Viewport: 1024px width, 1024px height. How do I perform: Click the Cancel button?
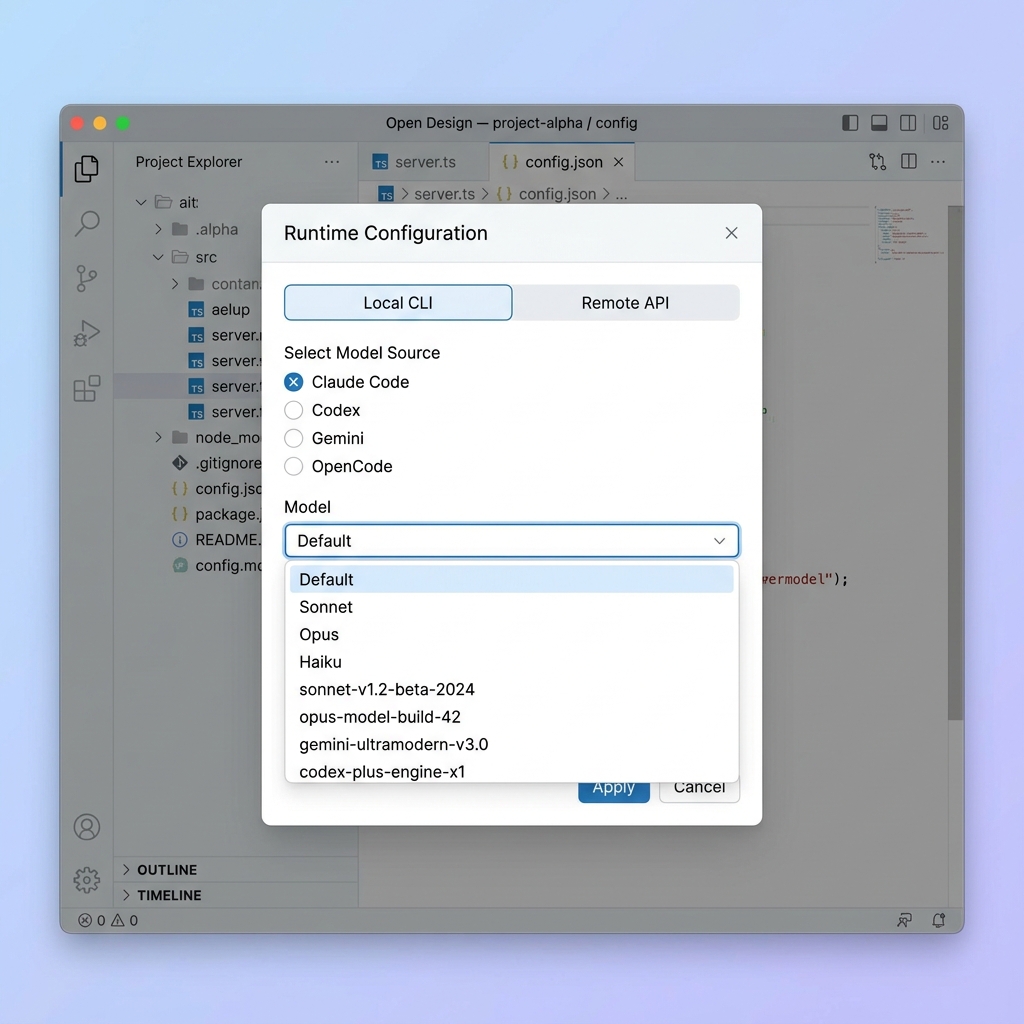[x=699, y=792]
